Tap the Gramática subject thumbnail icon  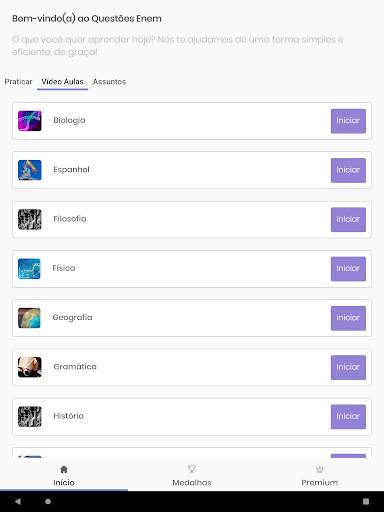tap(30, 367)
